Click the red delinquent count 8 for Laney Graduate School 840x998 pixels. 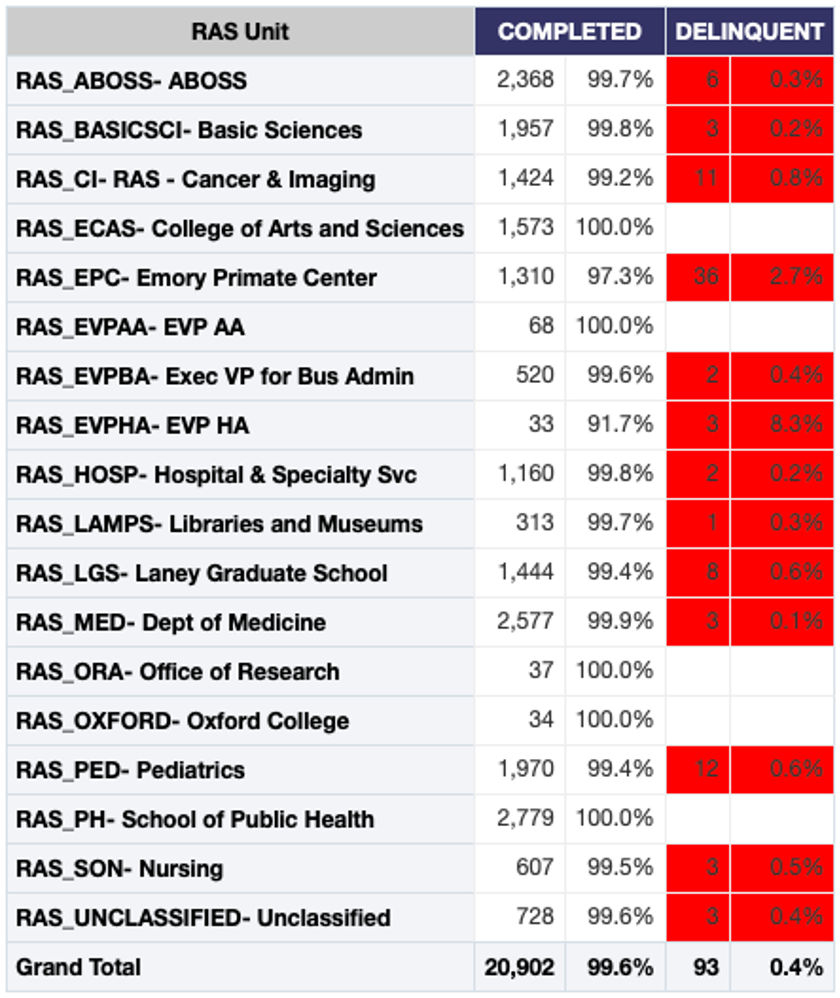click(x=711, y=573)
